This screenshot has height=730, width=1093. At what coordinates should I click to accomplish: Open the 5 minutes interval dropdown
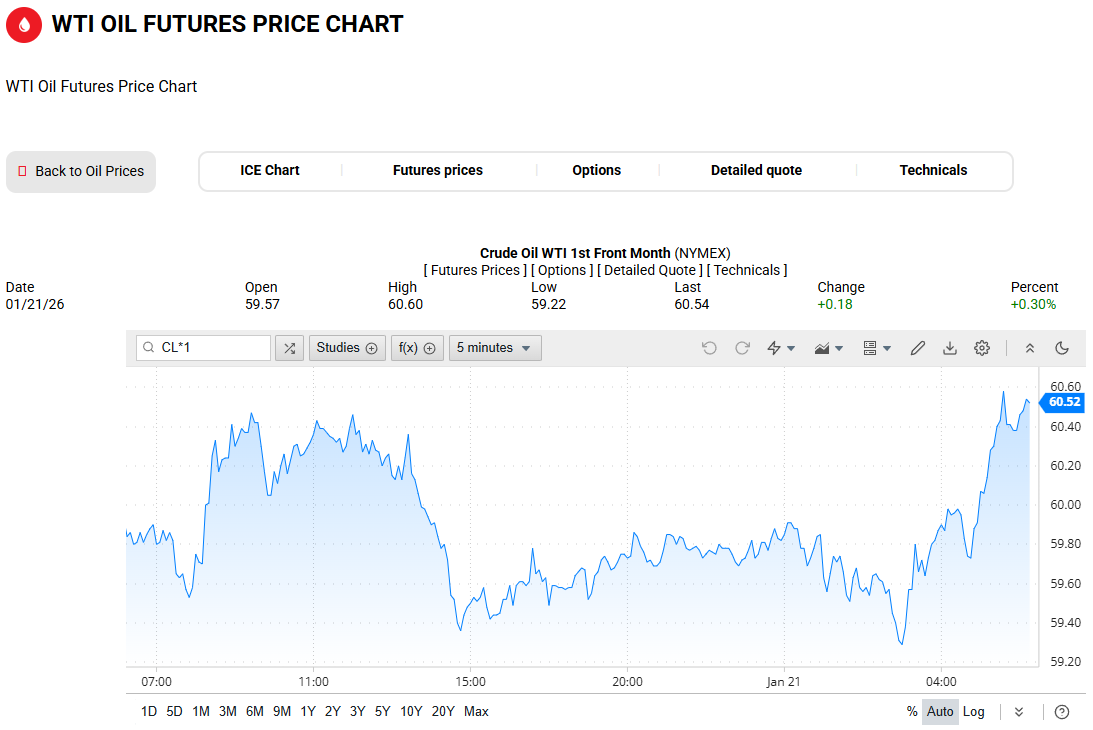(495, 348)
